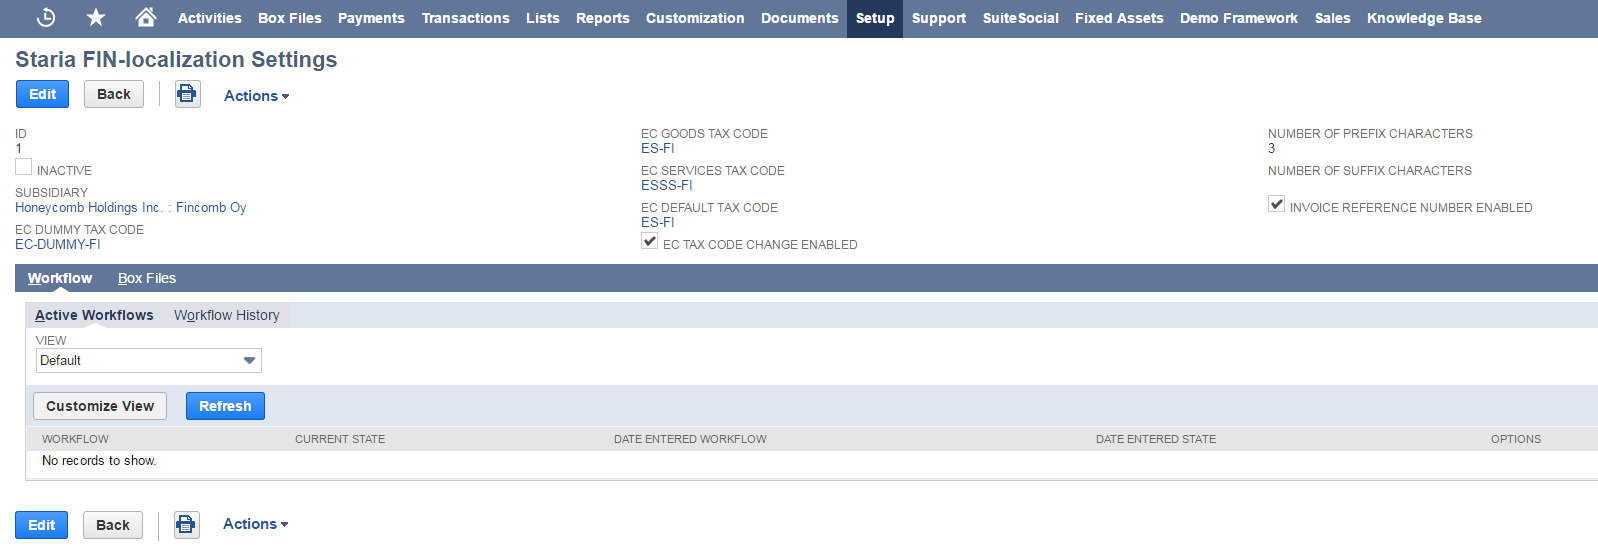Open the Transactions menu
This screenshot has width=1598, height=551.
(465, 18)
